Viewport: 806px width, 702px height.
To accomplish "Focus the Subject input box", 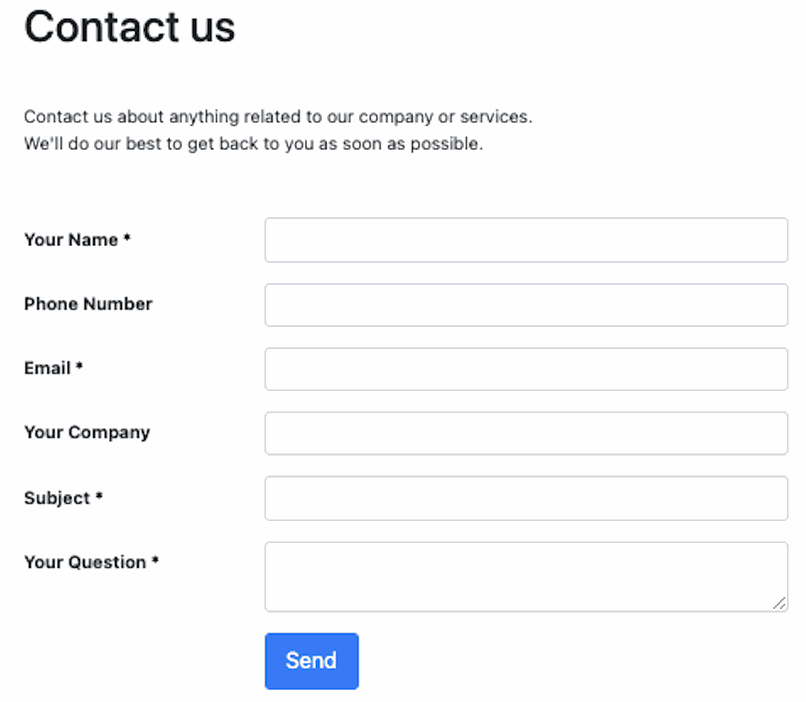I will 526,498.
